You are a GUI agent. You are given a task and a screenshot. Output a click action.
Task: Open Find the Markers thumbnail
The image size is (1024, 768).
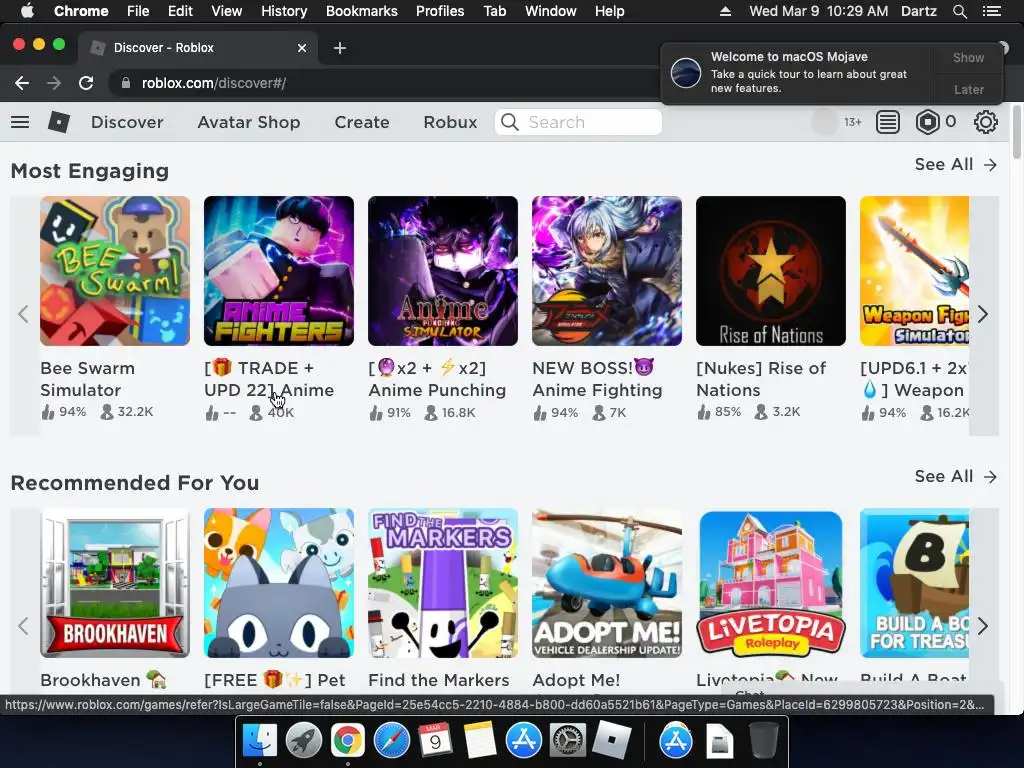coord(443,583)
